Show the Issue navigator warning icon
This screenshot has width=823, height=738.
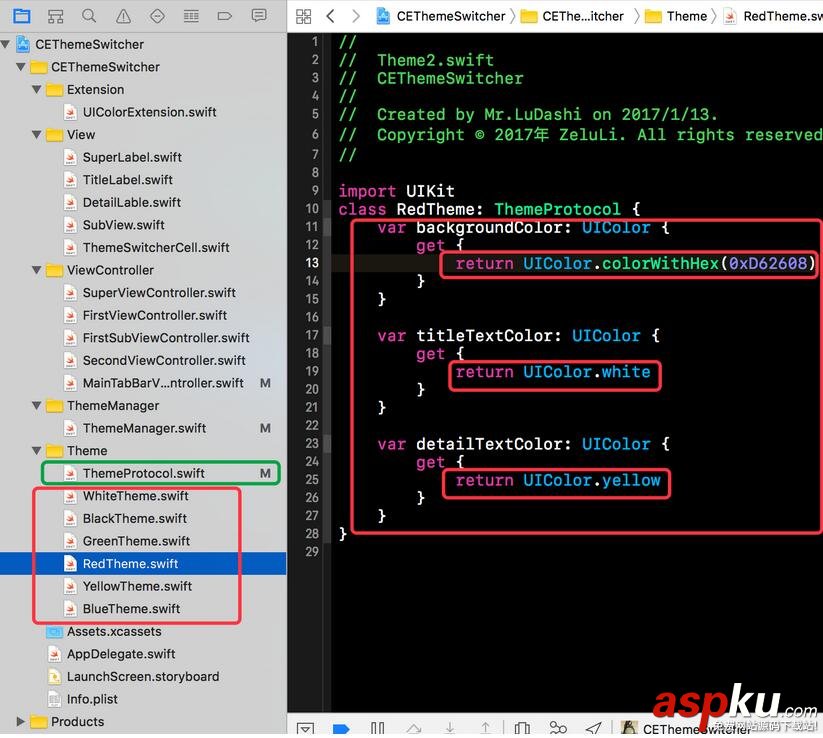coord(122,16)
